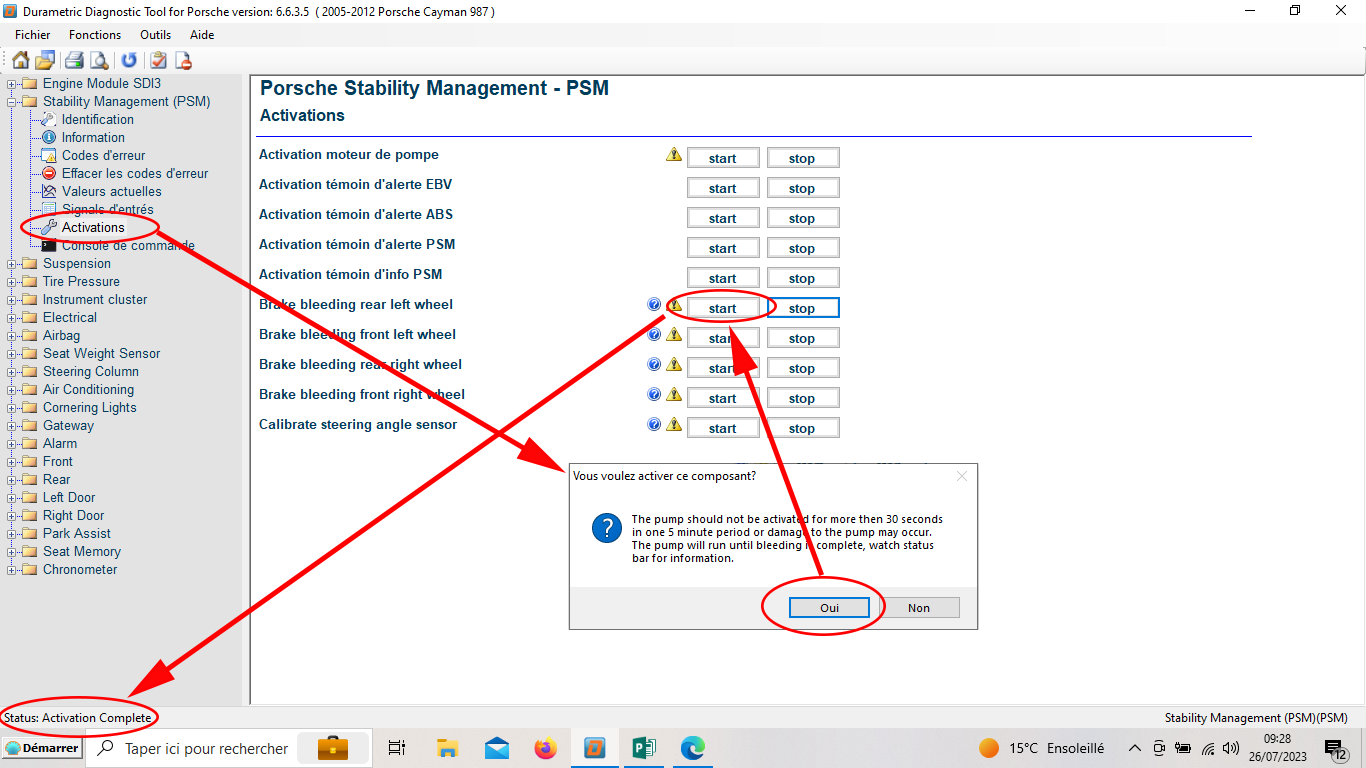1366x768 pixels.
Task: Click the graph icon beside Valeurs actuelles
Action: (48, 191)
